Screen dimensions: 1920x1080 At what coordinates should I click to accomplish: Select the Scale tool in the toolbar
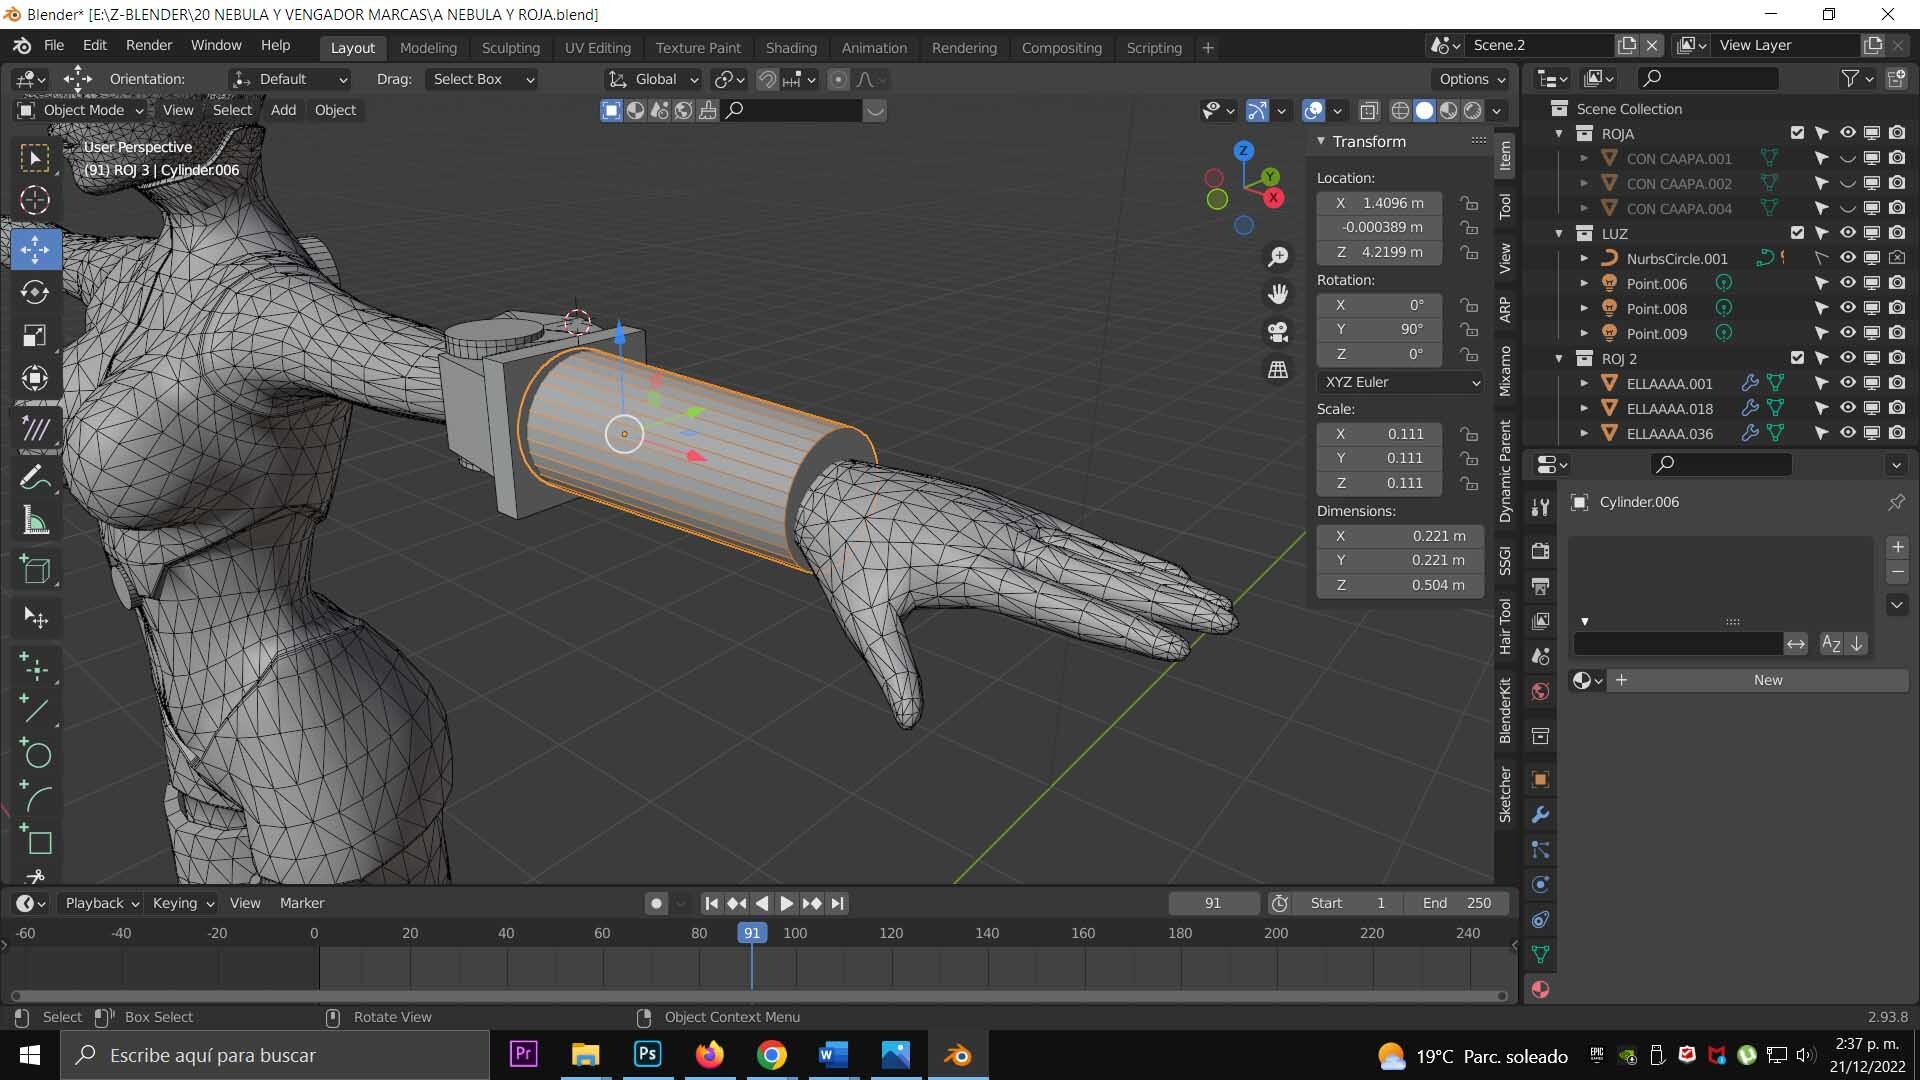click(x=35, y=335)
